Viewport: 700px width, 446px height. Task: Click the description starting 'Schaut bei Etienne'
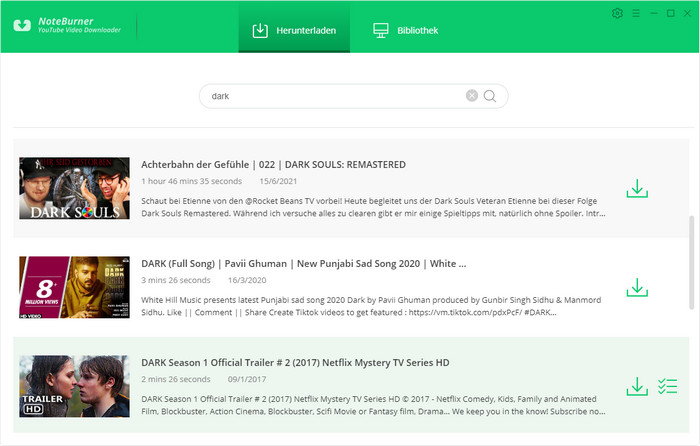(373, 207)
